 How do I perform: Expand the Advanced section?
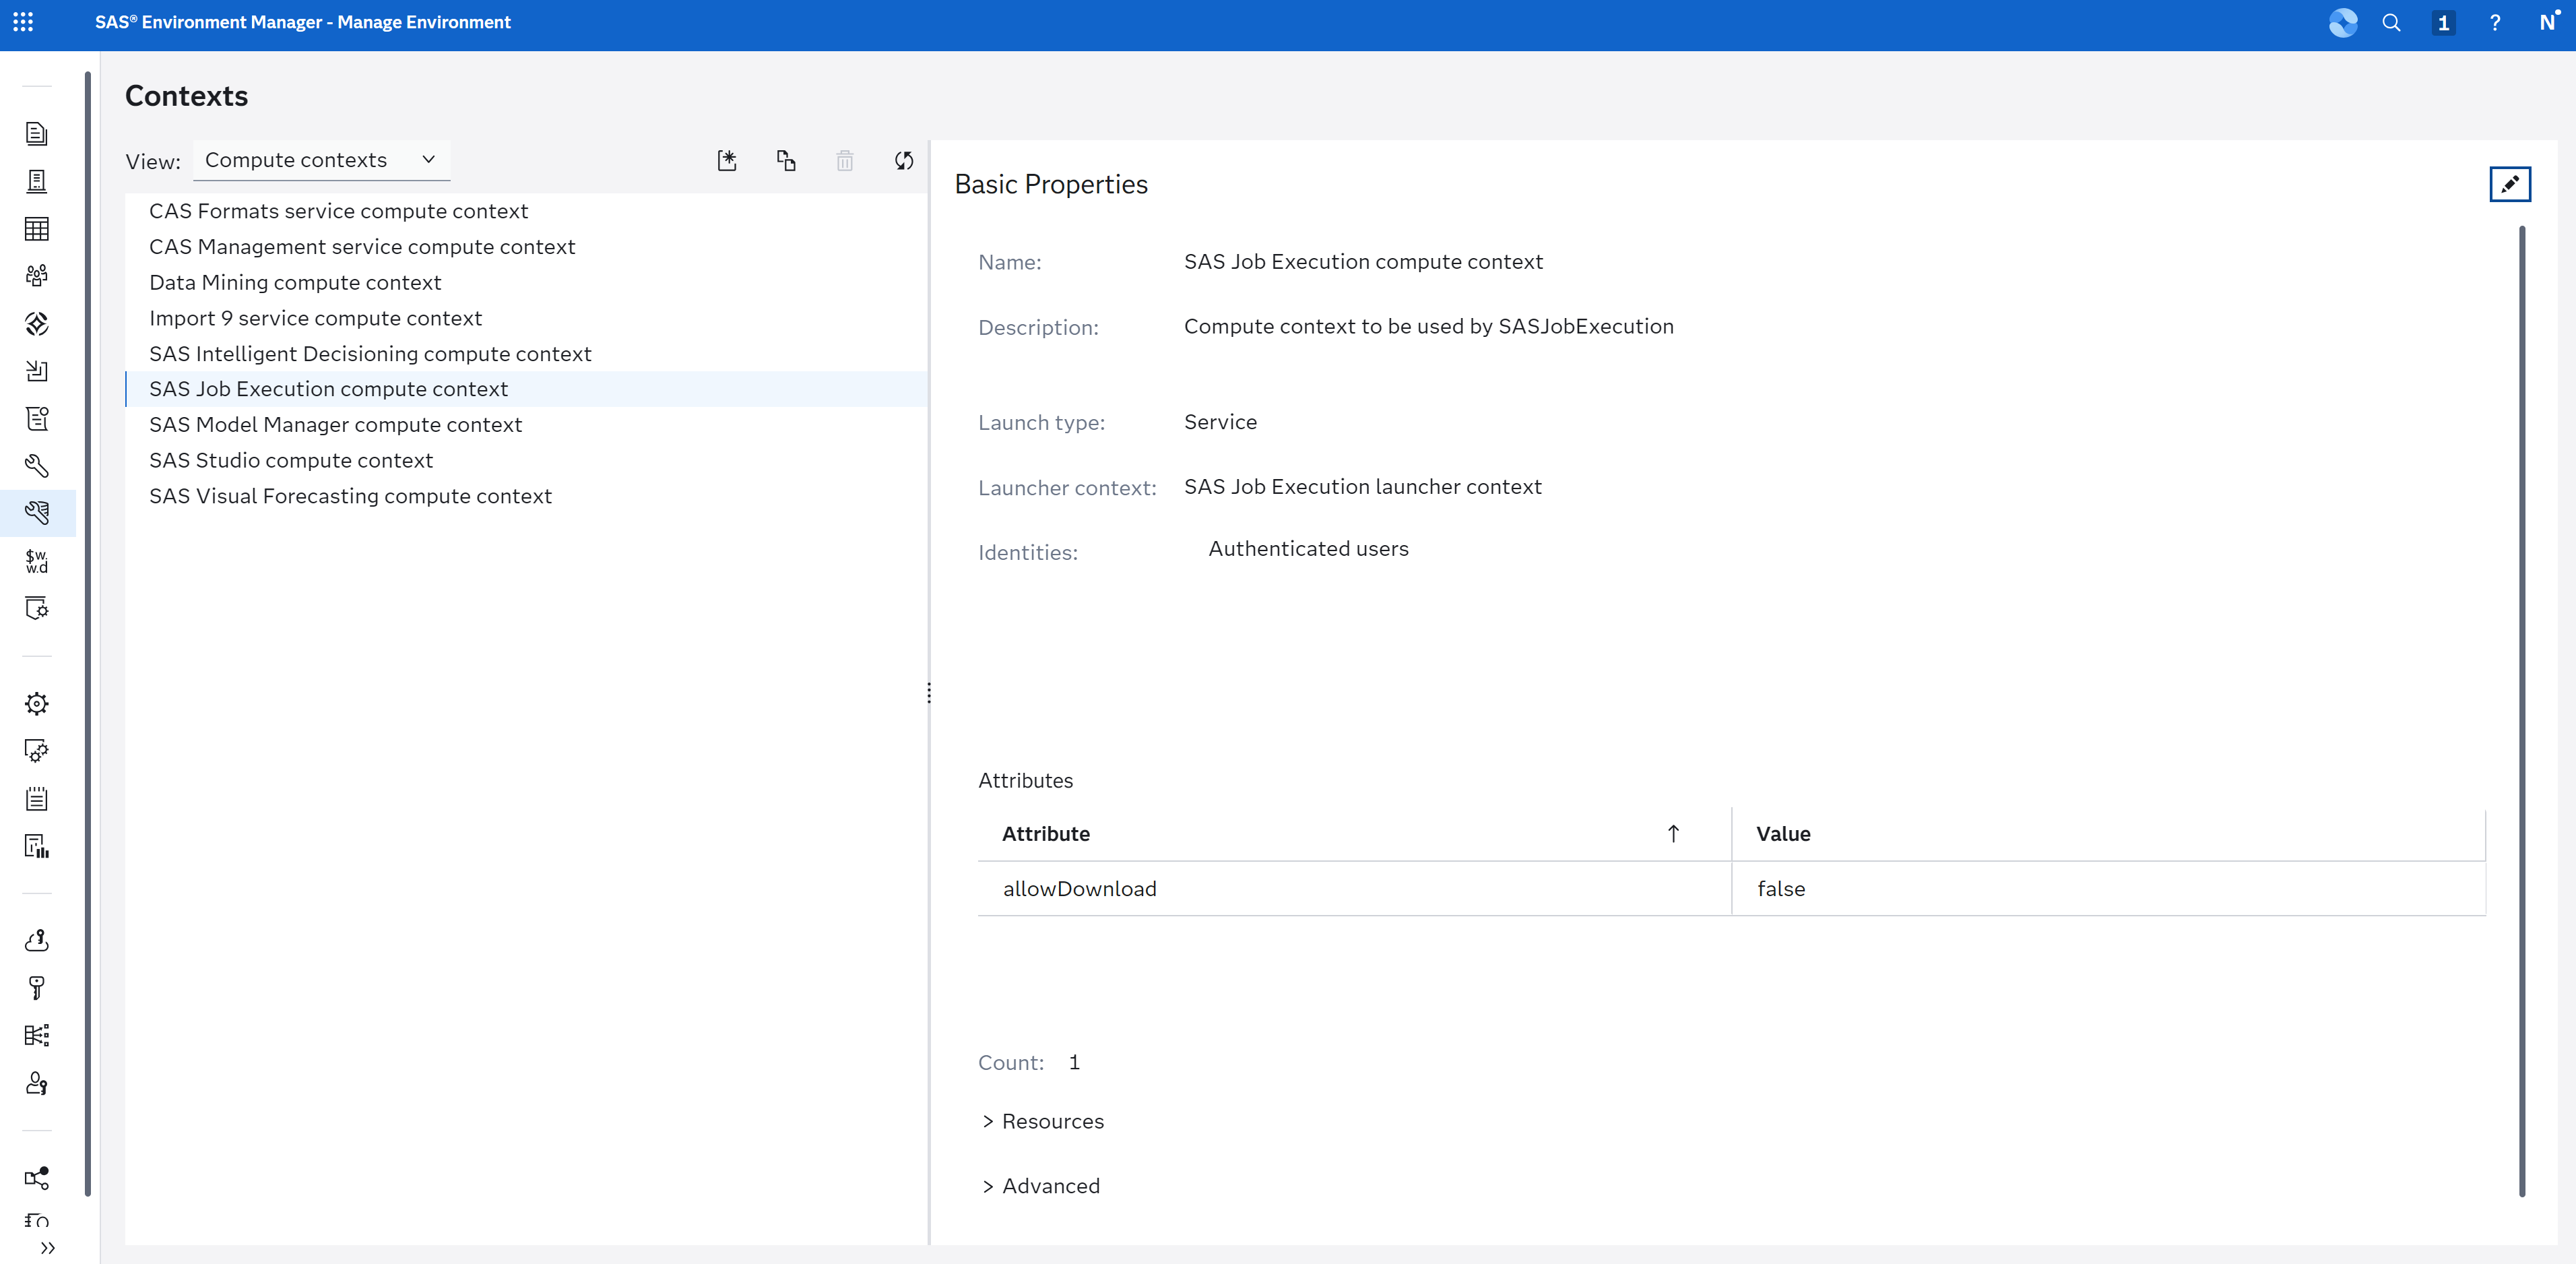point(1041,1186)
